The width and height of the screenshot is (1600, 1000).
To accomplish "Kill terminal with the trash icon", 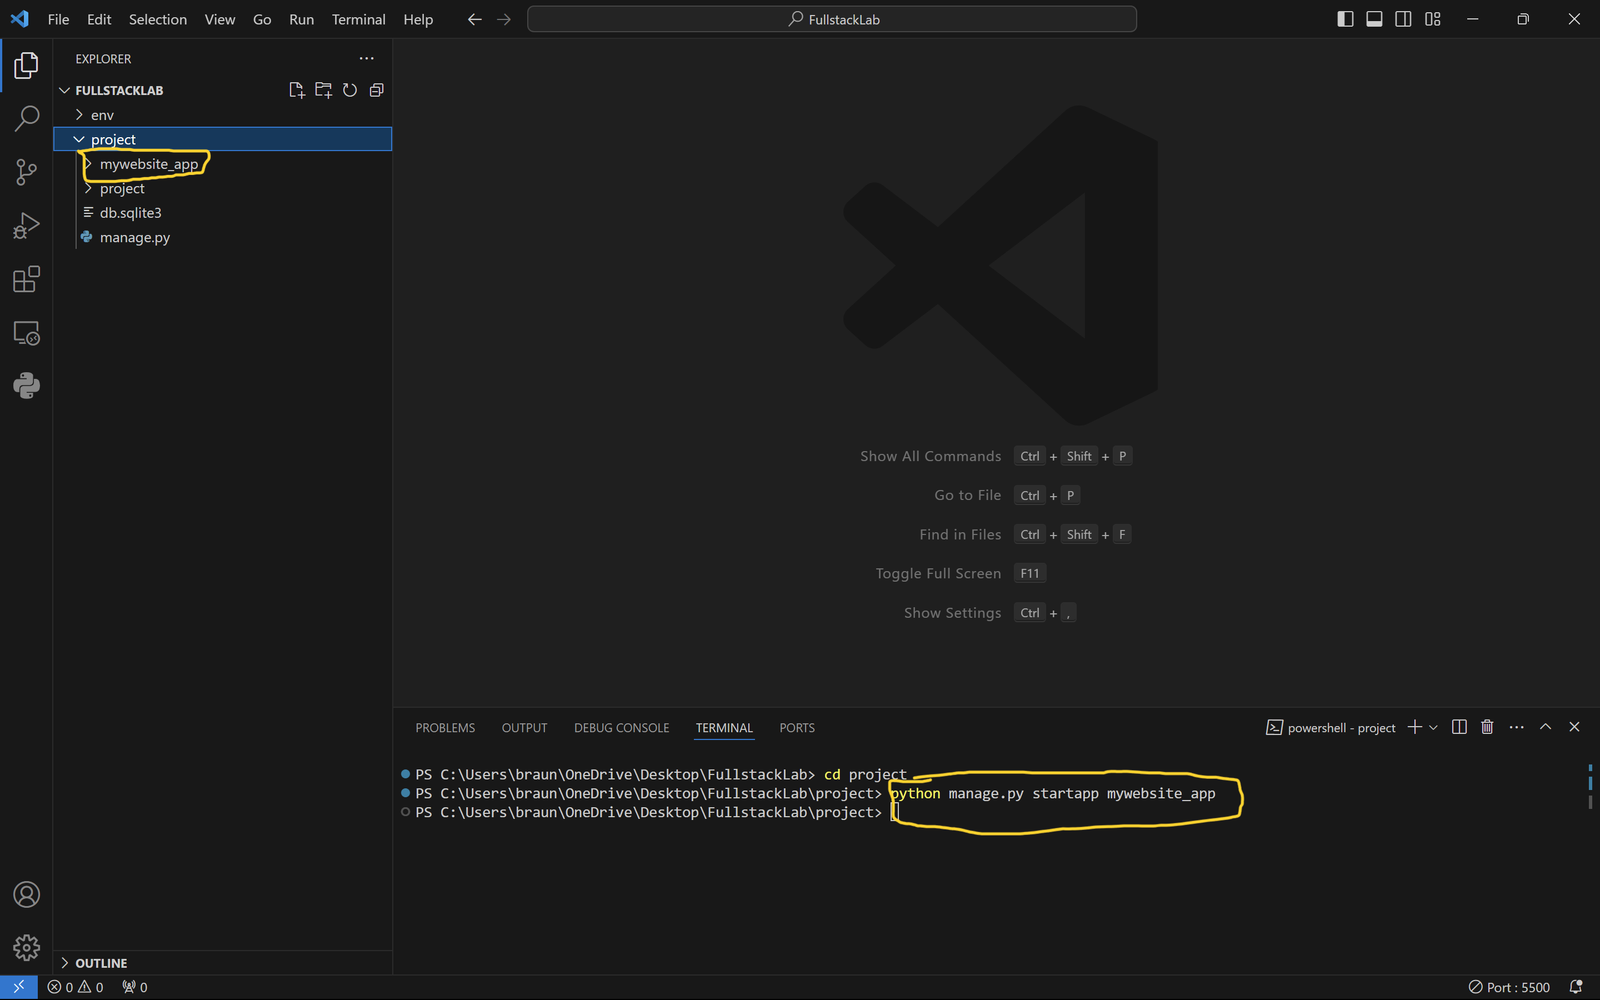I will point(1487,727).
